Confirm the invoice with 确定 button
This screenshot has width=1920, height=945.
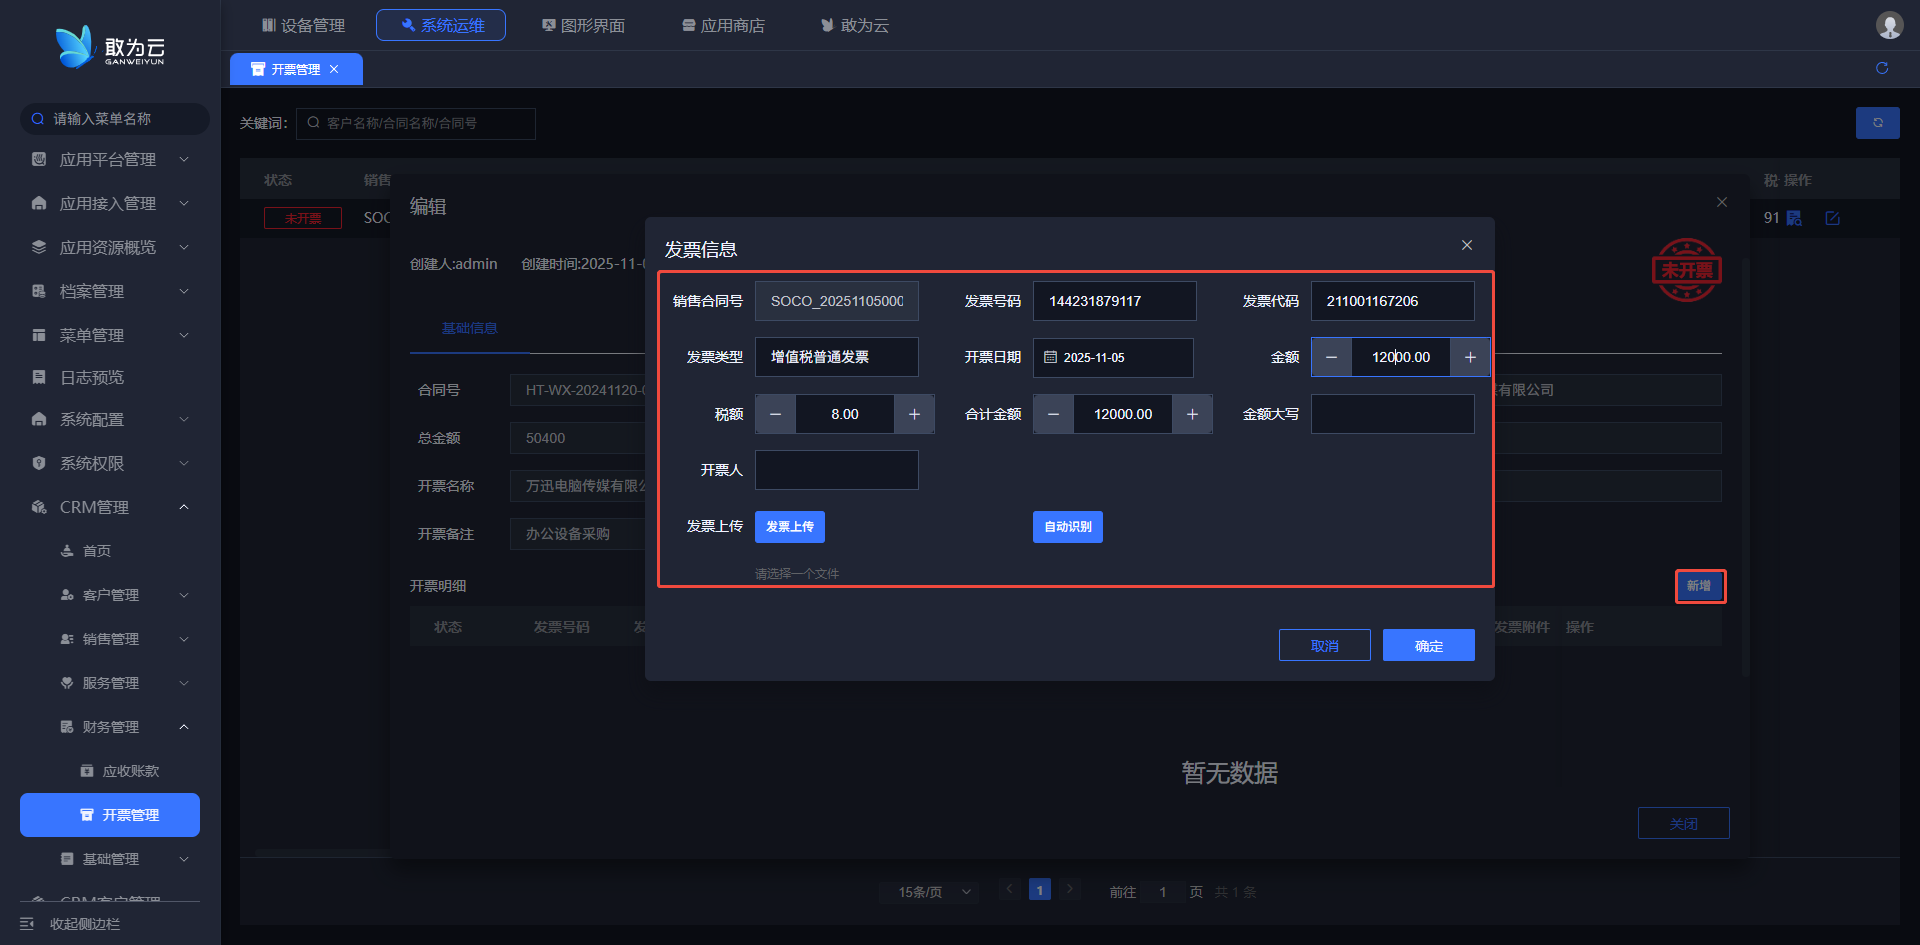[1428, 646]
